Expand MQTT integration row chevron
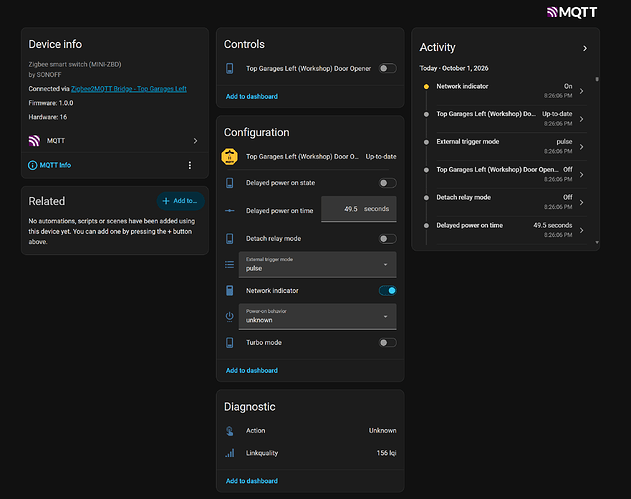 point(195,141)
